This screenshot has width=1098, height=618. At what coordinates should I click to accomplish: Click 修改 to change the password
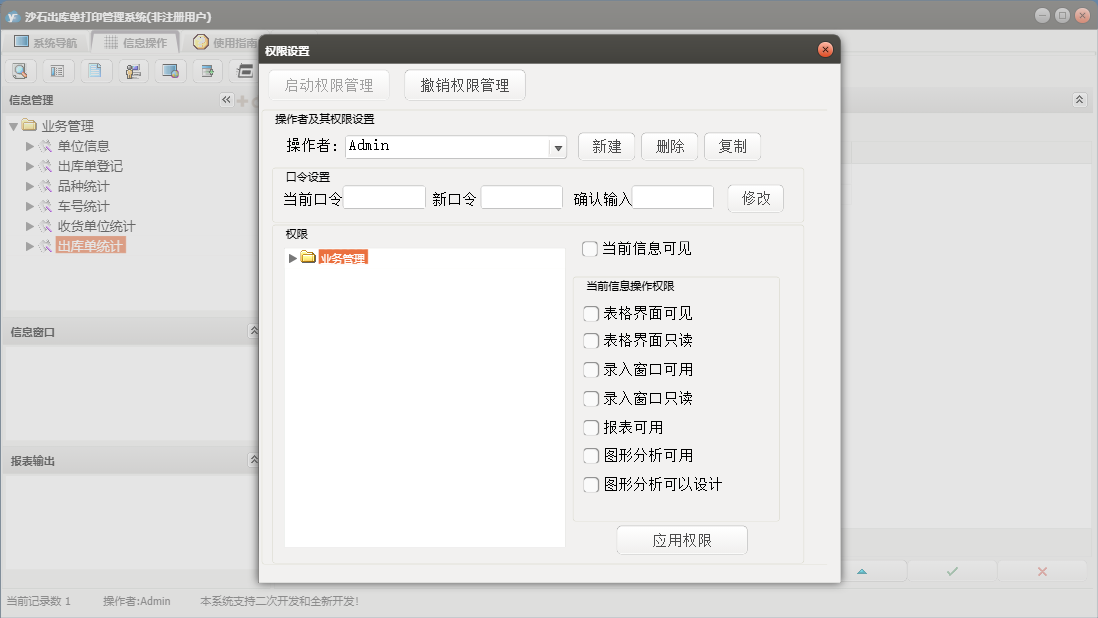coord(756,198)
